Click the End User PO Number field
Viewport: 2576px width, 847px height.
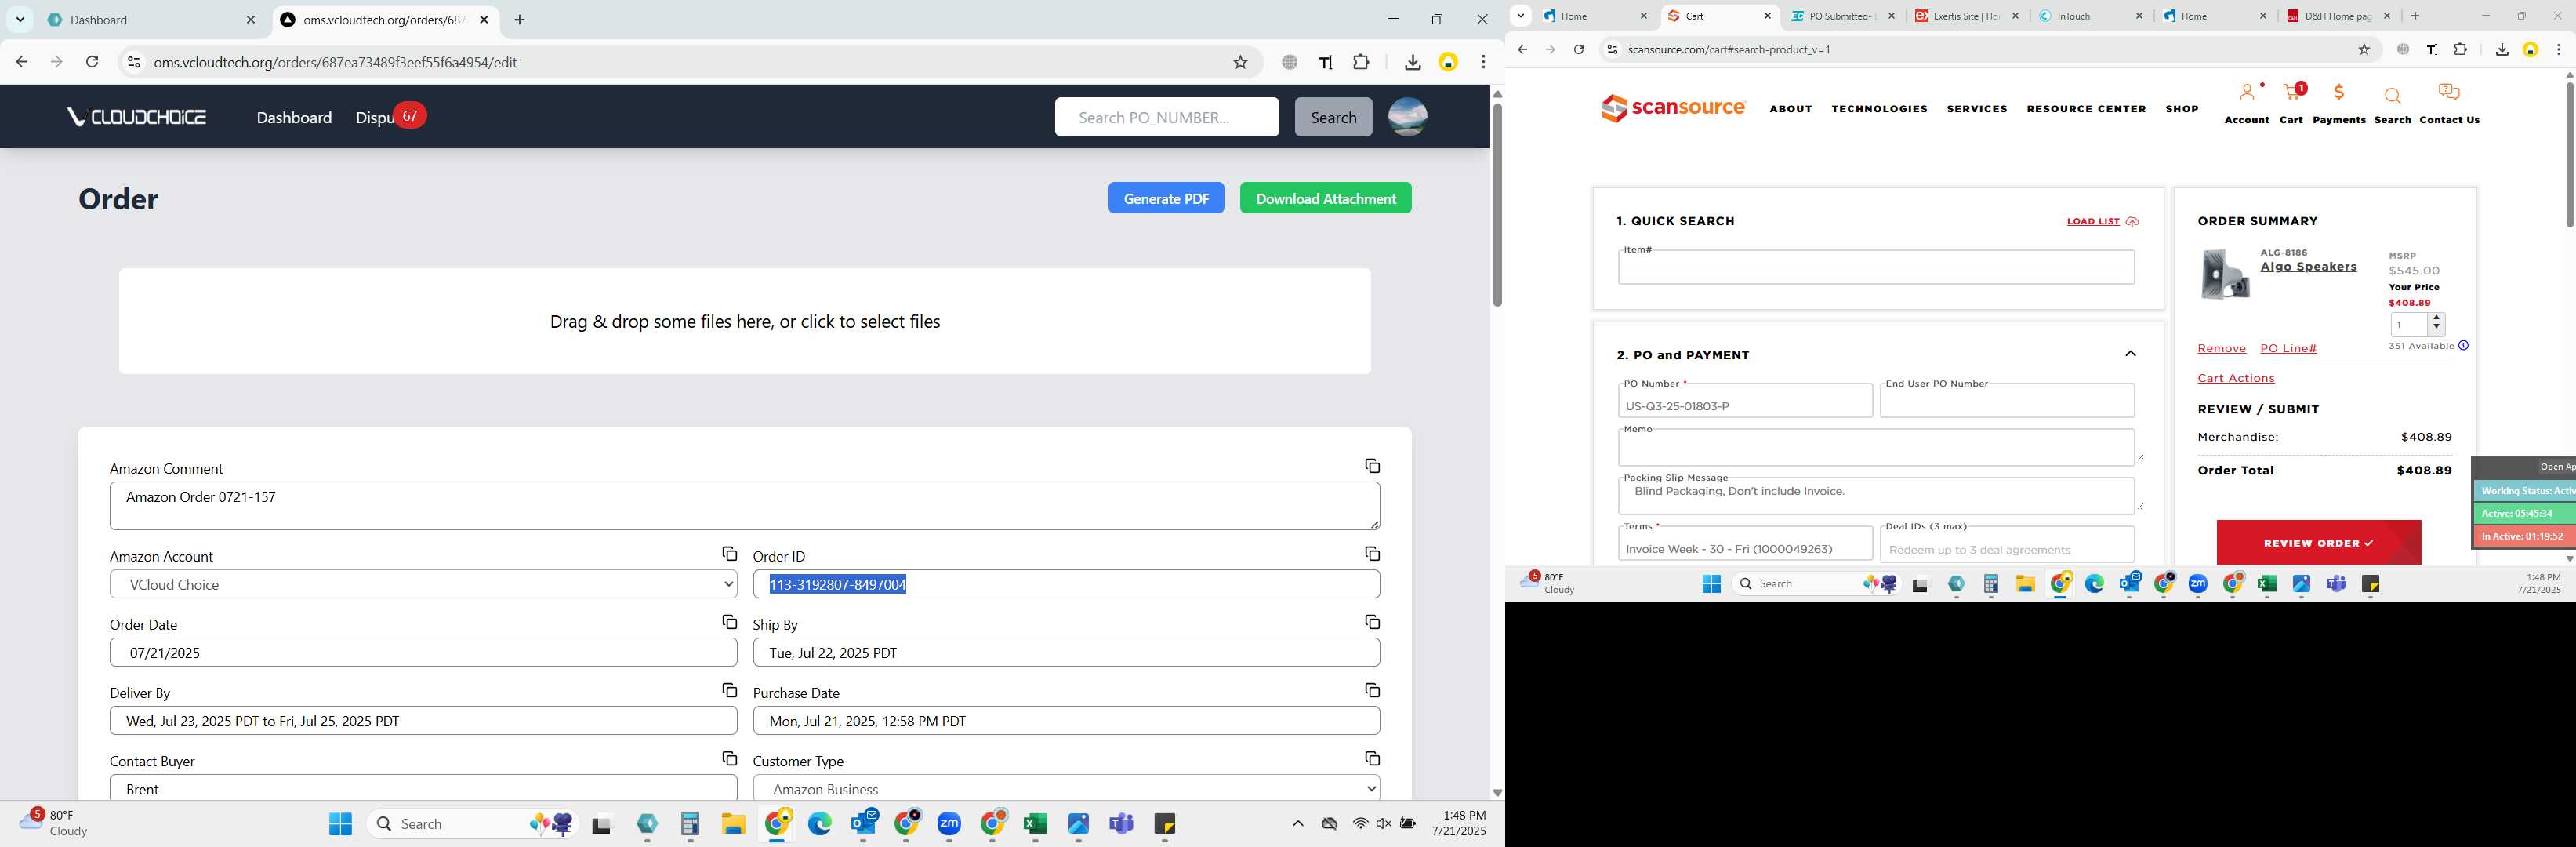point(2007,401)
